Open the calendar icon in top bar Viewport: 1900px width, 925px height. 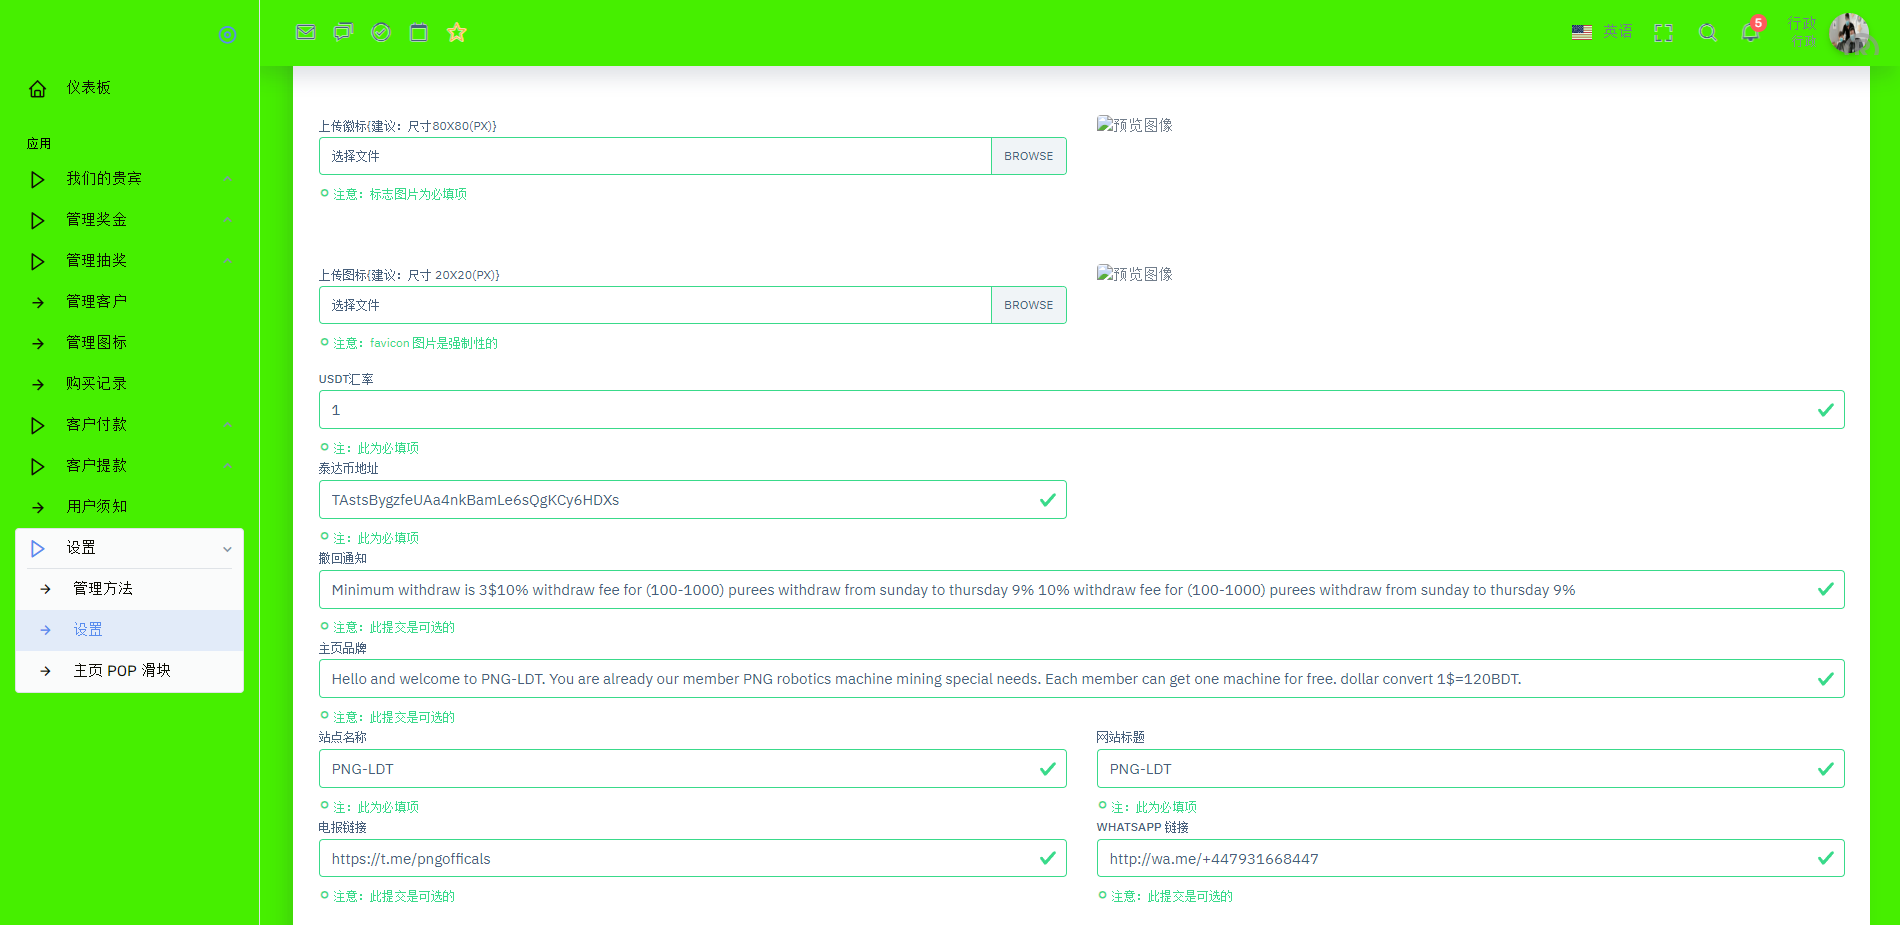(419, 32)
